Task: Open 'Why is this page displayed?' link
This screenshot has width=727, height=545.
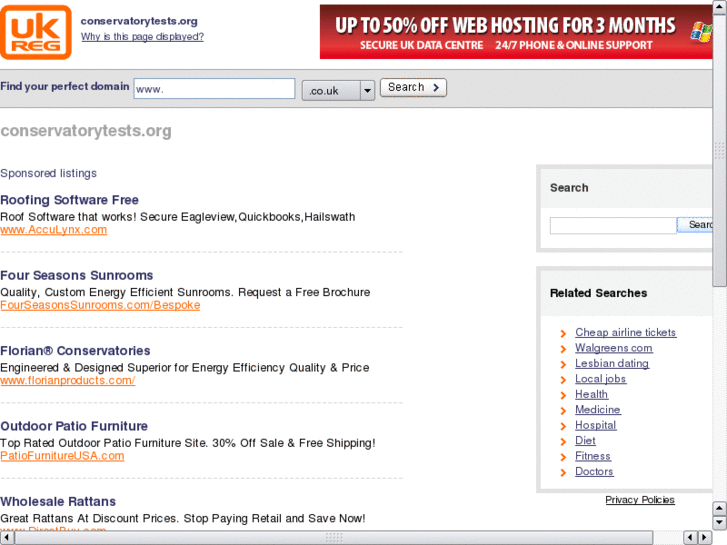Action: [x=142, y=37]
